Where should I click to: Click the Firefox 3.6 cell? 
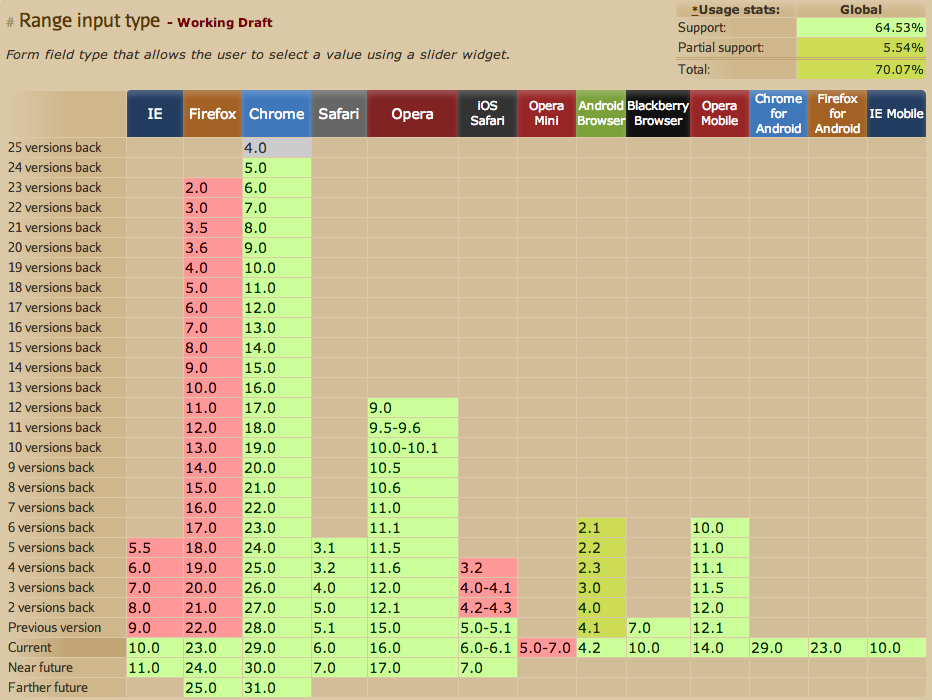pyautogui.click(x=213, y=248)
